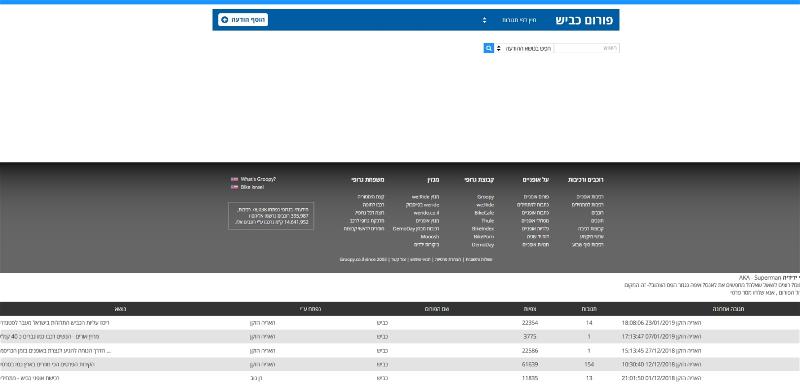This screenshot has width=800, height=385.
Task: Open the BikeCafe footer link
Action: click(484, 213)
